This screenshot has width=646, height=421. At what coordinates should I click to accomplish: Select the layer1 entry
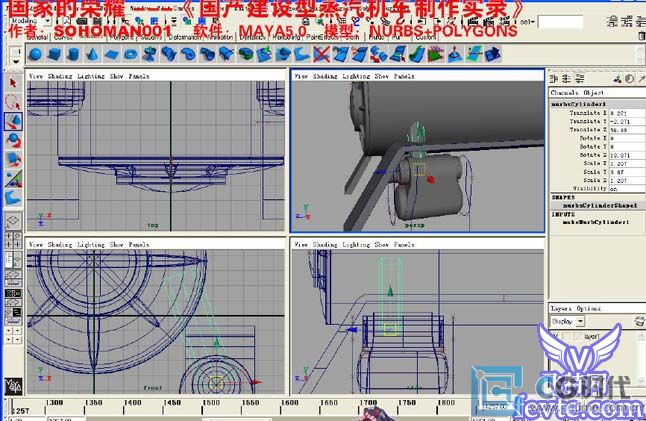point(591,337)
